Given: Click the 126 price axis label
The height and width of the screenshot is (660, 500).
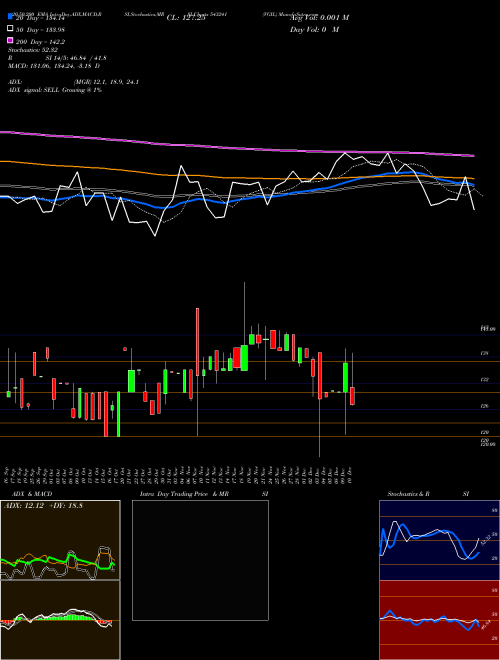Looking at the screenshot, I should (x=484, y=406).
